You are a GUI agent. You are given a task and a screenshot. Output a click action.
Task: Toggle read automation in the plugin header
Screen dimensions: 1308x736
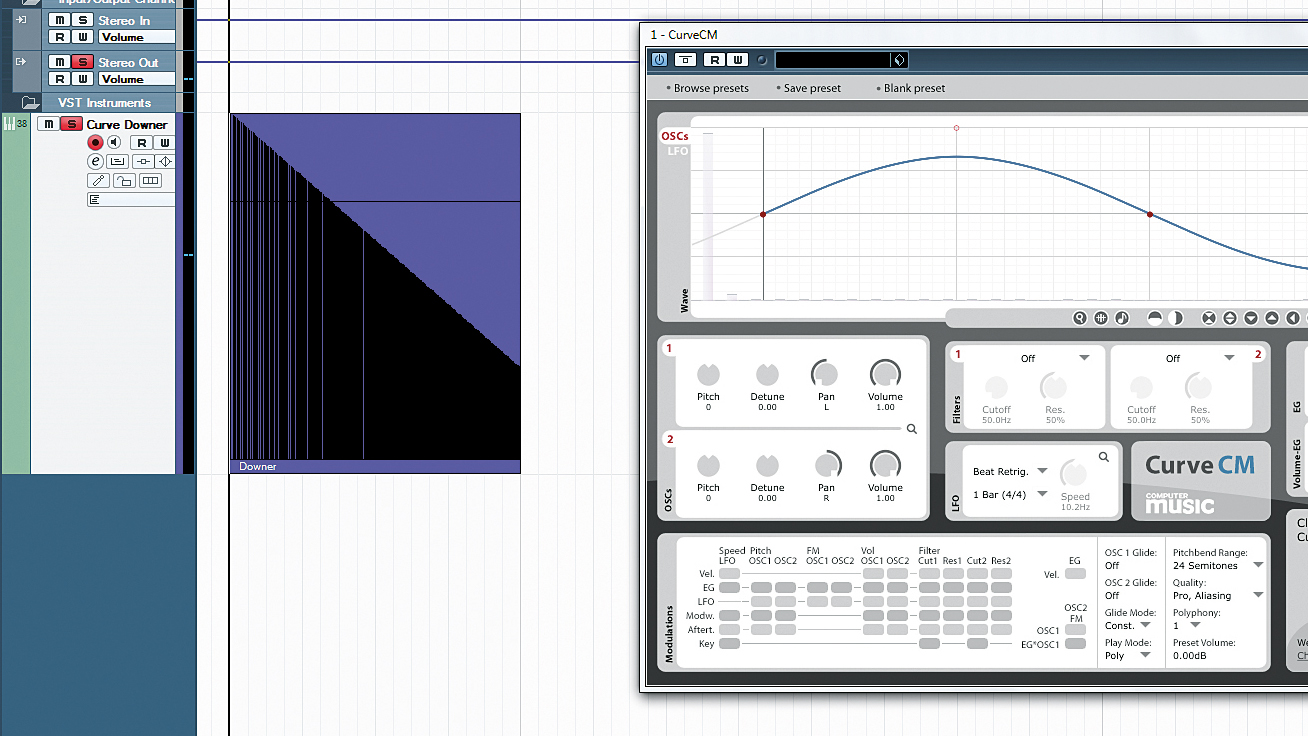tap(714, 60)
